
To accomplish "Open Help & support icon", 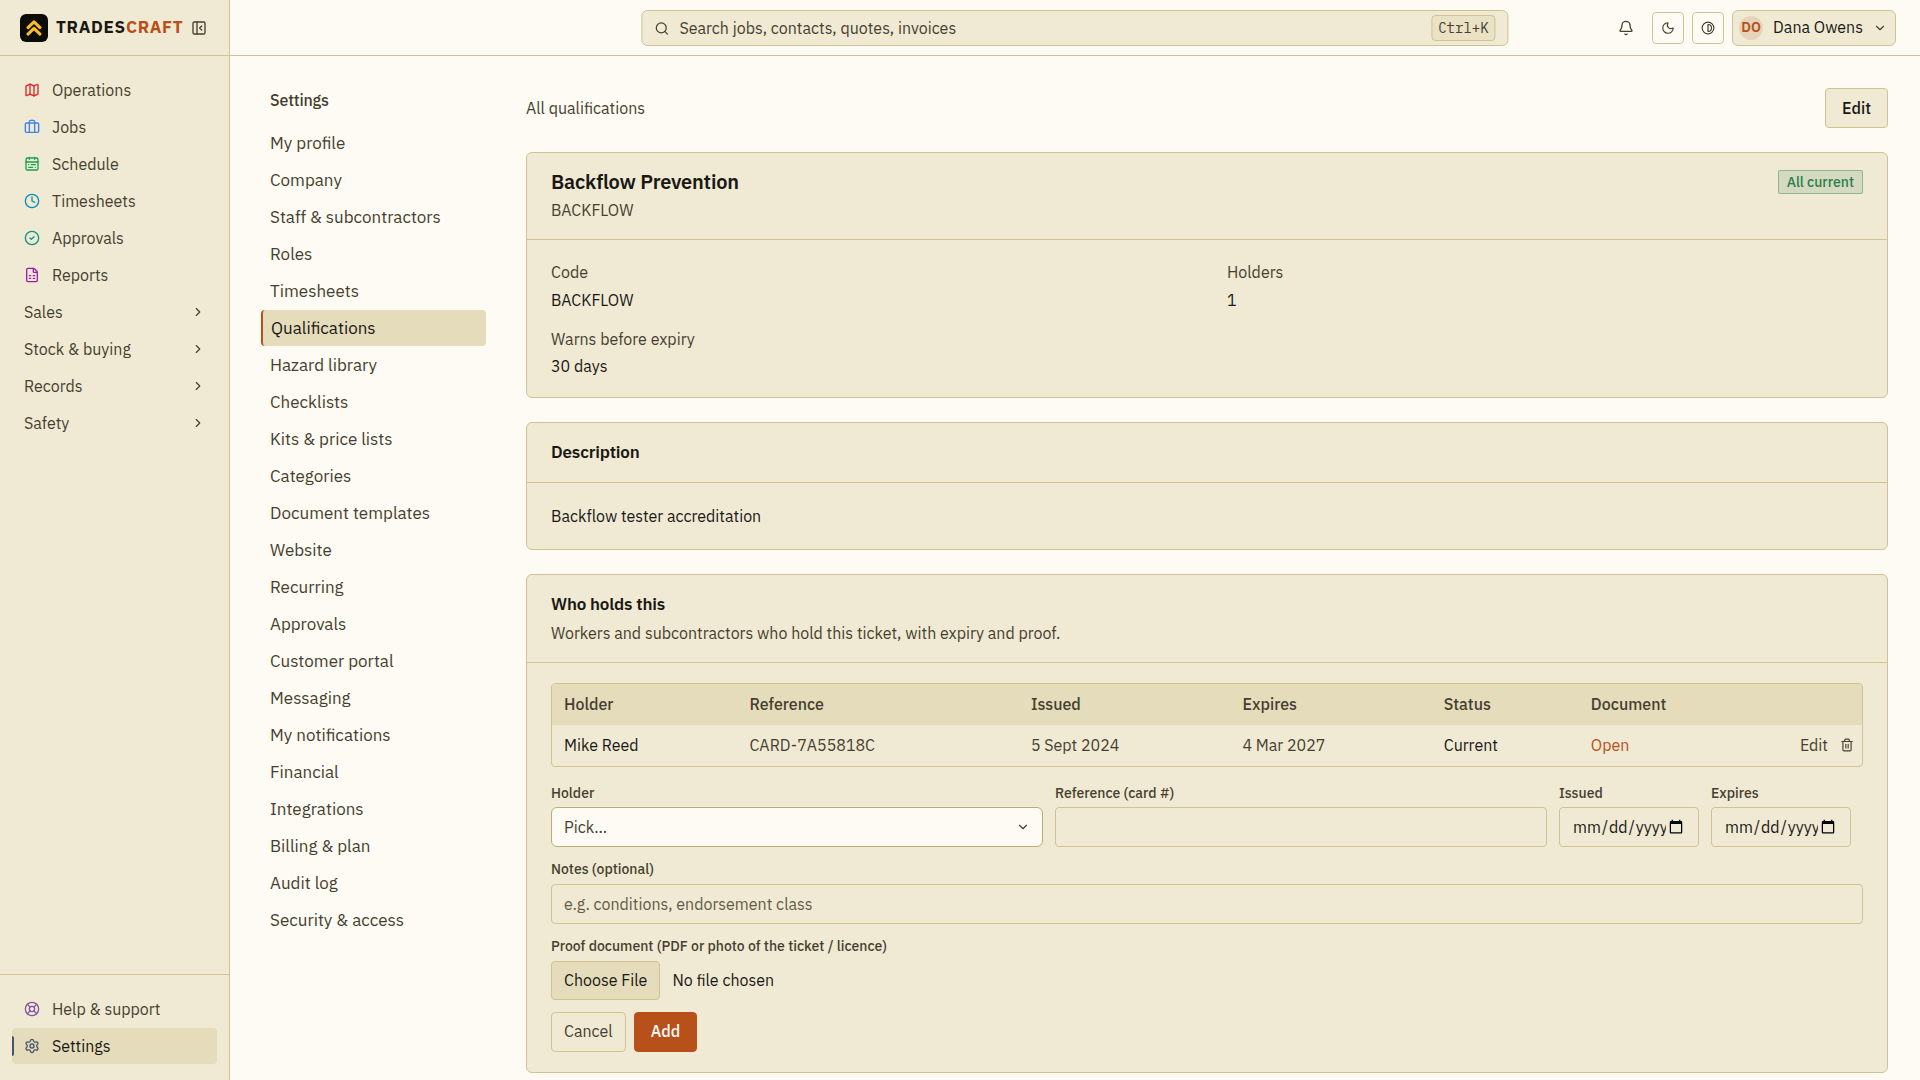I will click(x=32, y=1009).
